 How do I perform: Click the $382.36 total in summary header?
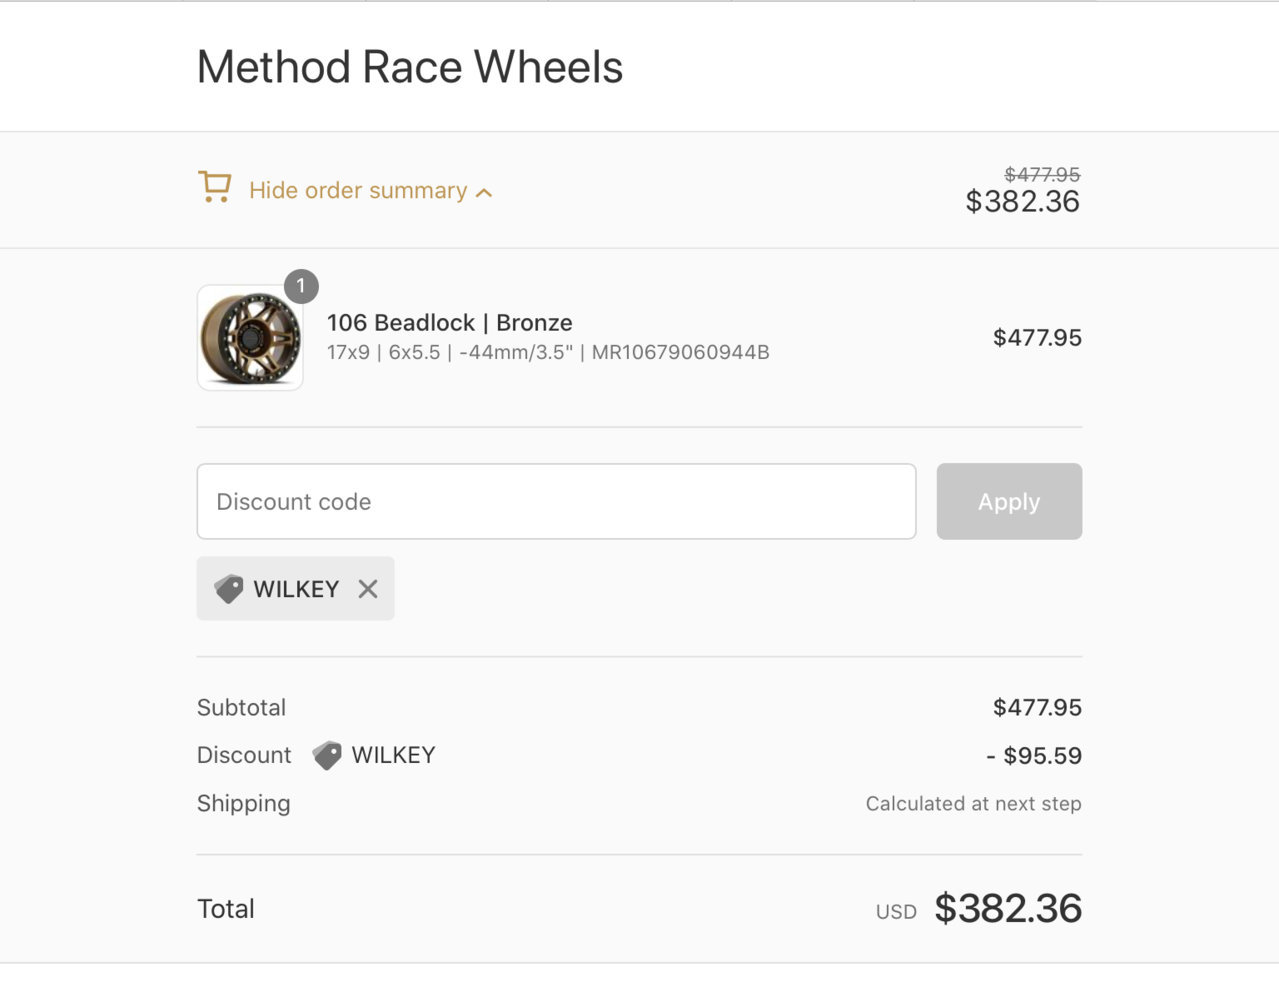pyautogui.click(x=1022, y=202)
